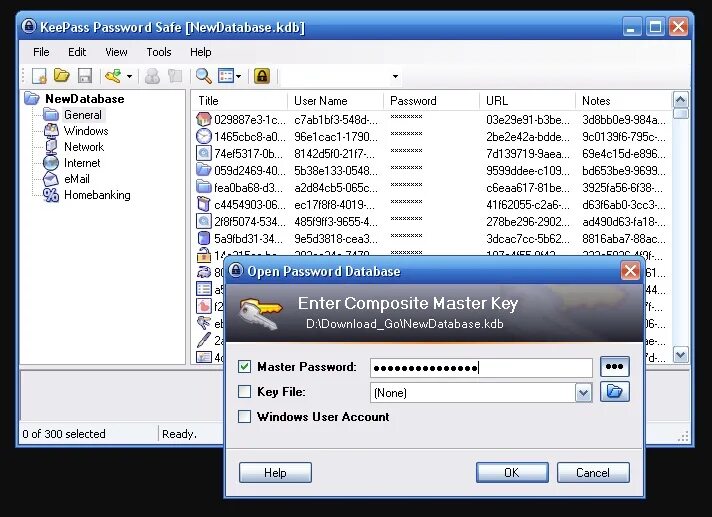Select the eMail group in tree
This screenshot has width=712, height=517.
(x=77, y=179)
